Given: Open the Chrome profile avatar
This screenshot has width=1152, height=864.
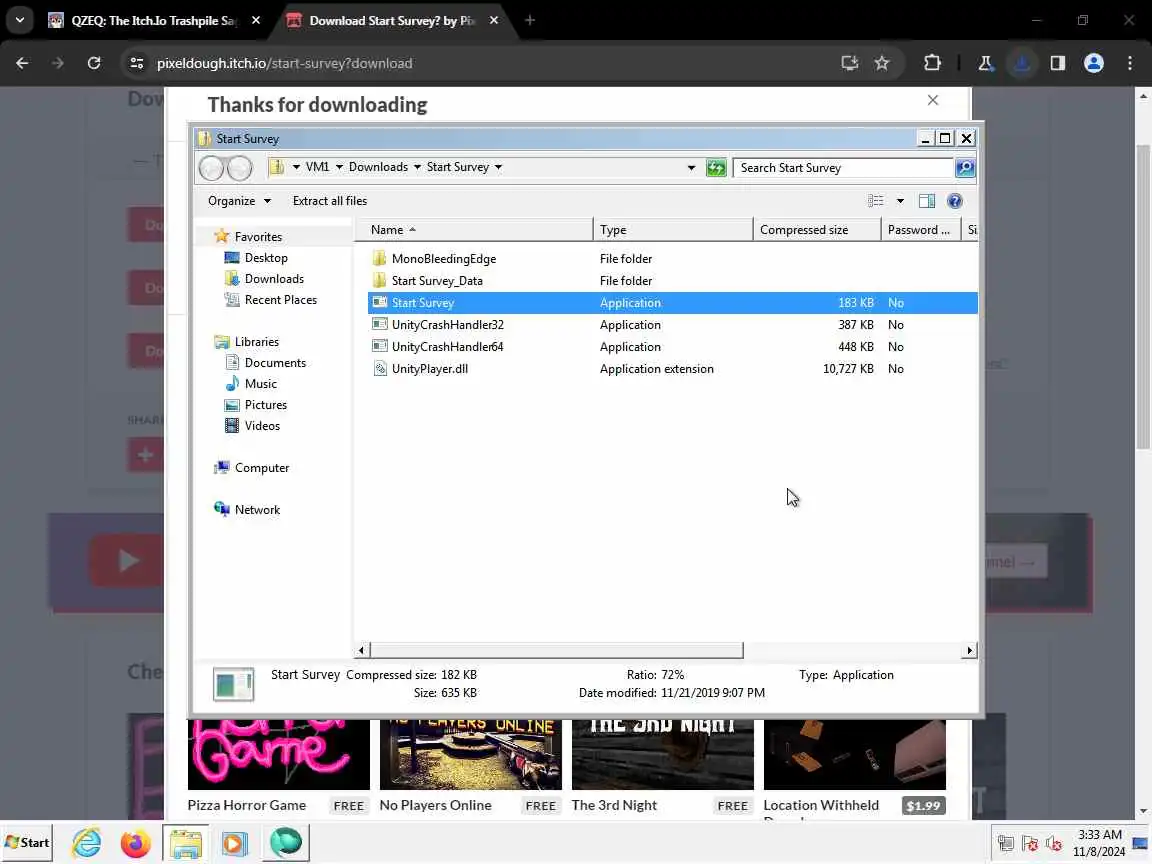Looking at the screenshot, I should (1094, 63).
